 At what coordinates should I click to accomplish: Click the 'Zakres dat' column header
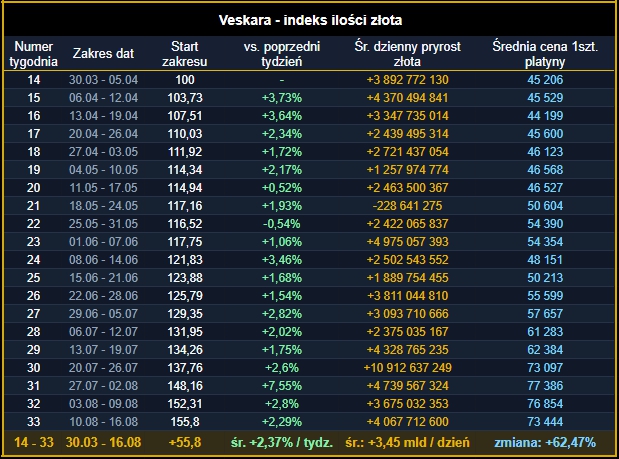tap(103, 53)
